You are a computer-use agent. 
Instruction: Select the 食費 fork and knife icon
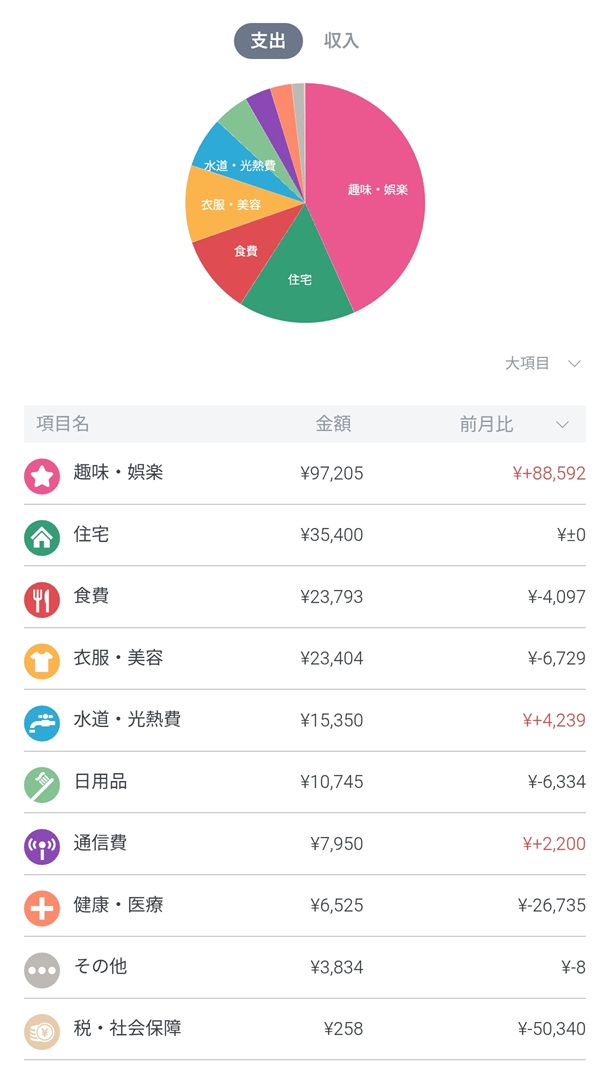click(44, 597)
